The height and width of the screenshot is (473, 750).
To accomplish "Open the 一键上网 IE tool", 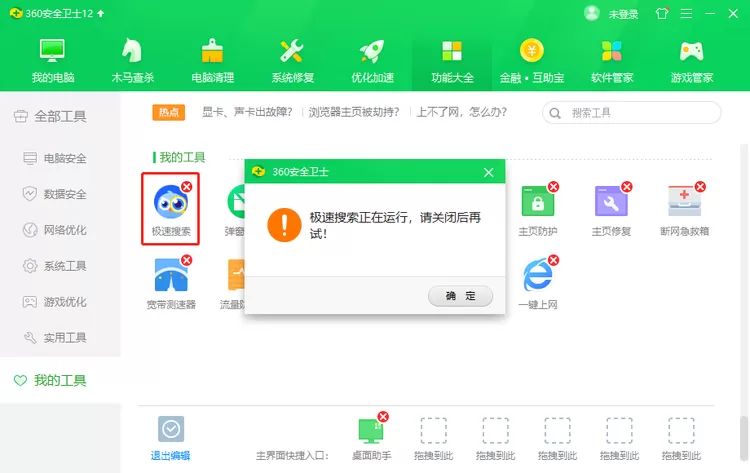I will (538, 275).
